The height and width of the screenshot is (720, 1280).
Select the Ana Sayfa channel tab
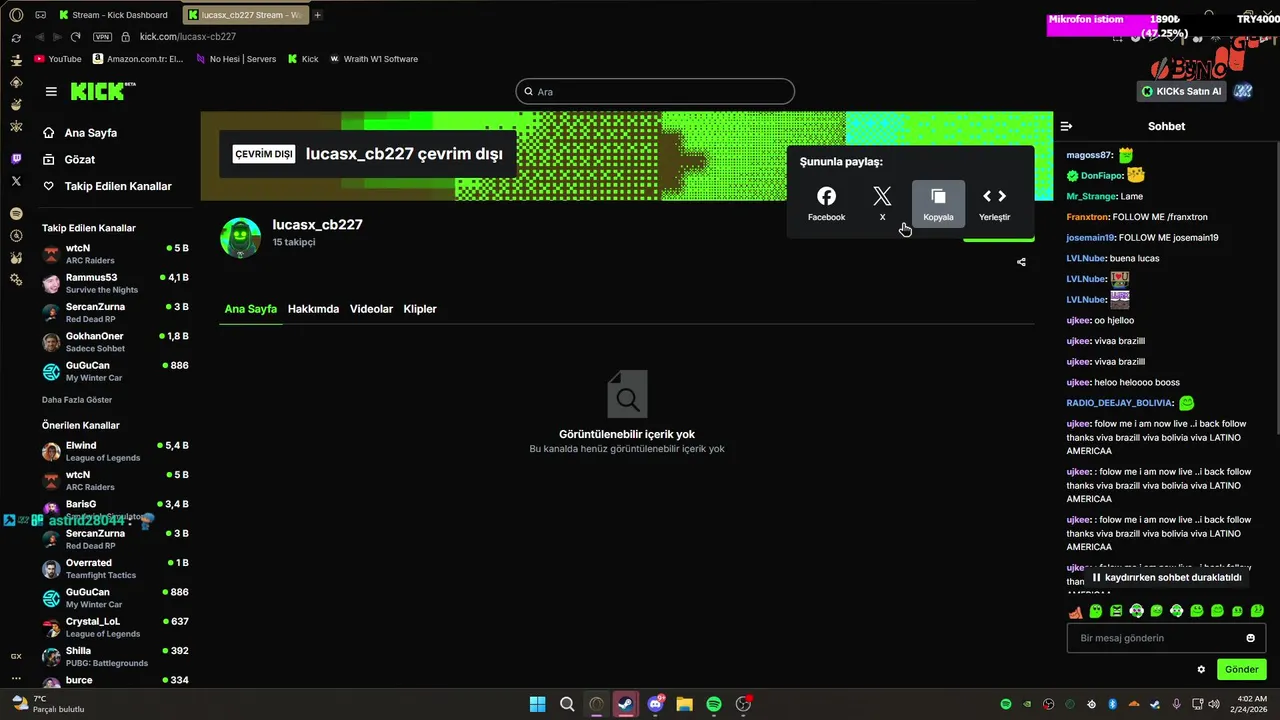[250, 309]
